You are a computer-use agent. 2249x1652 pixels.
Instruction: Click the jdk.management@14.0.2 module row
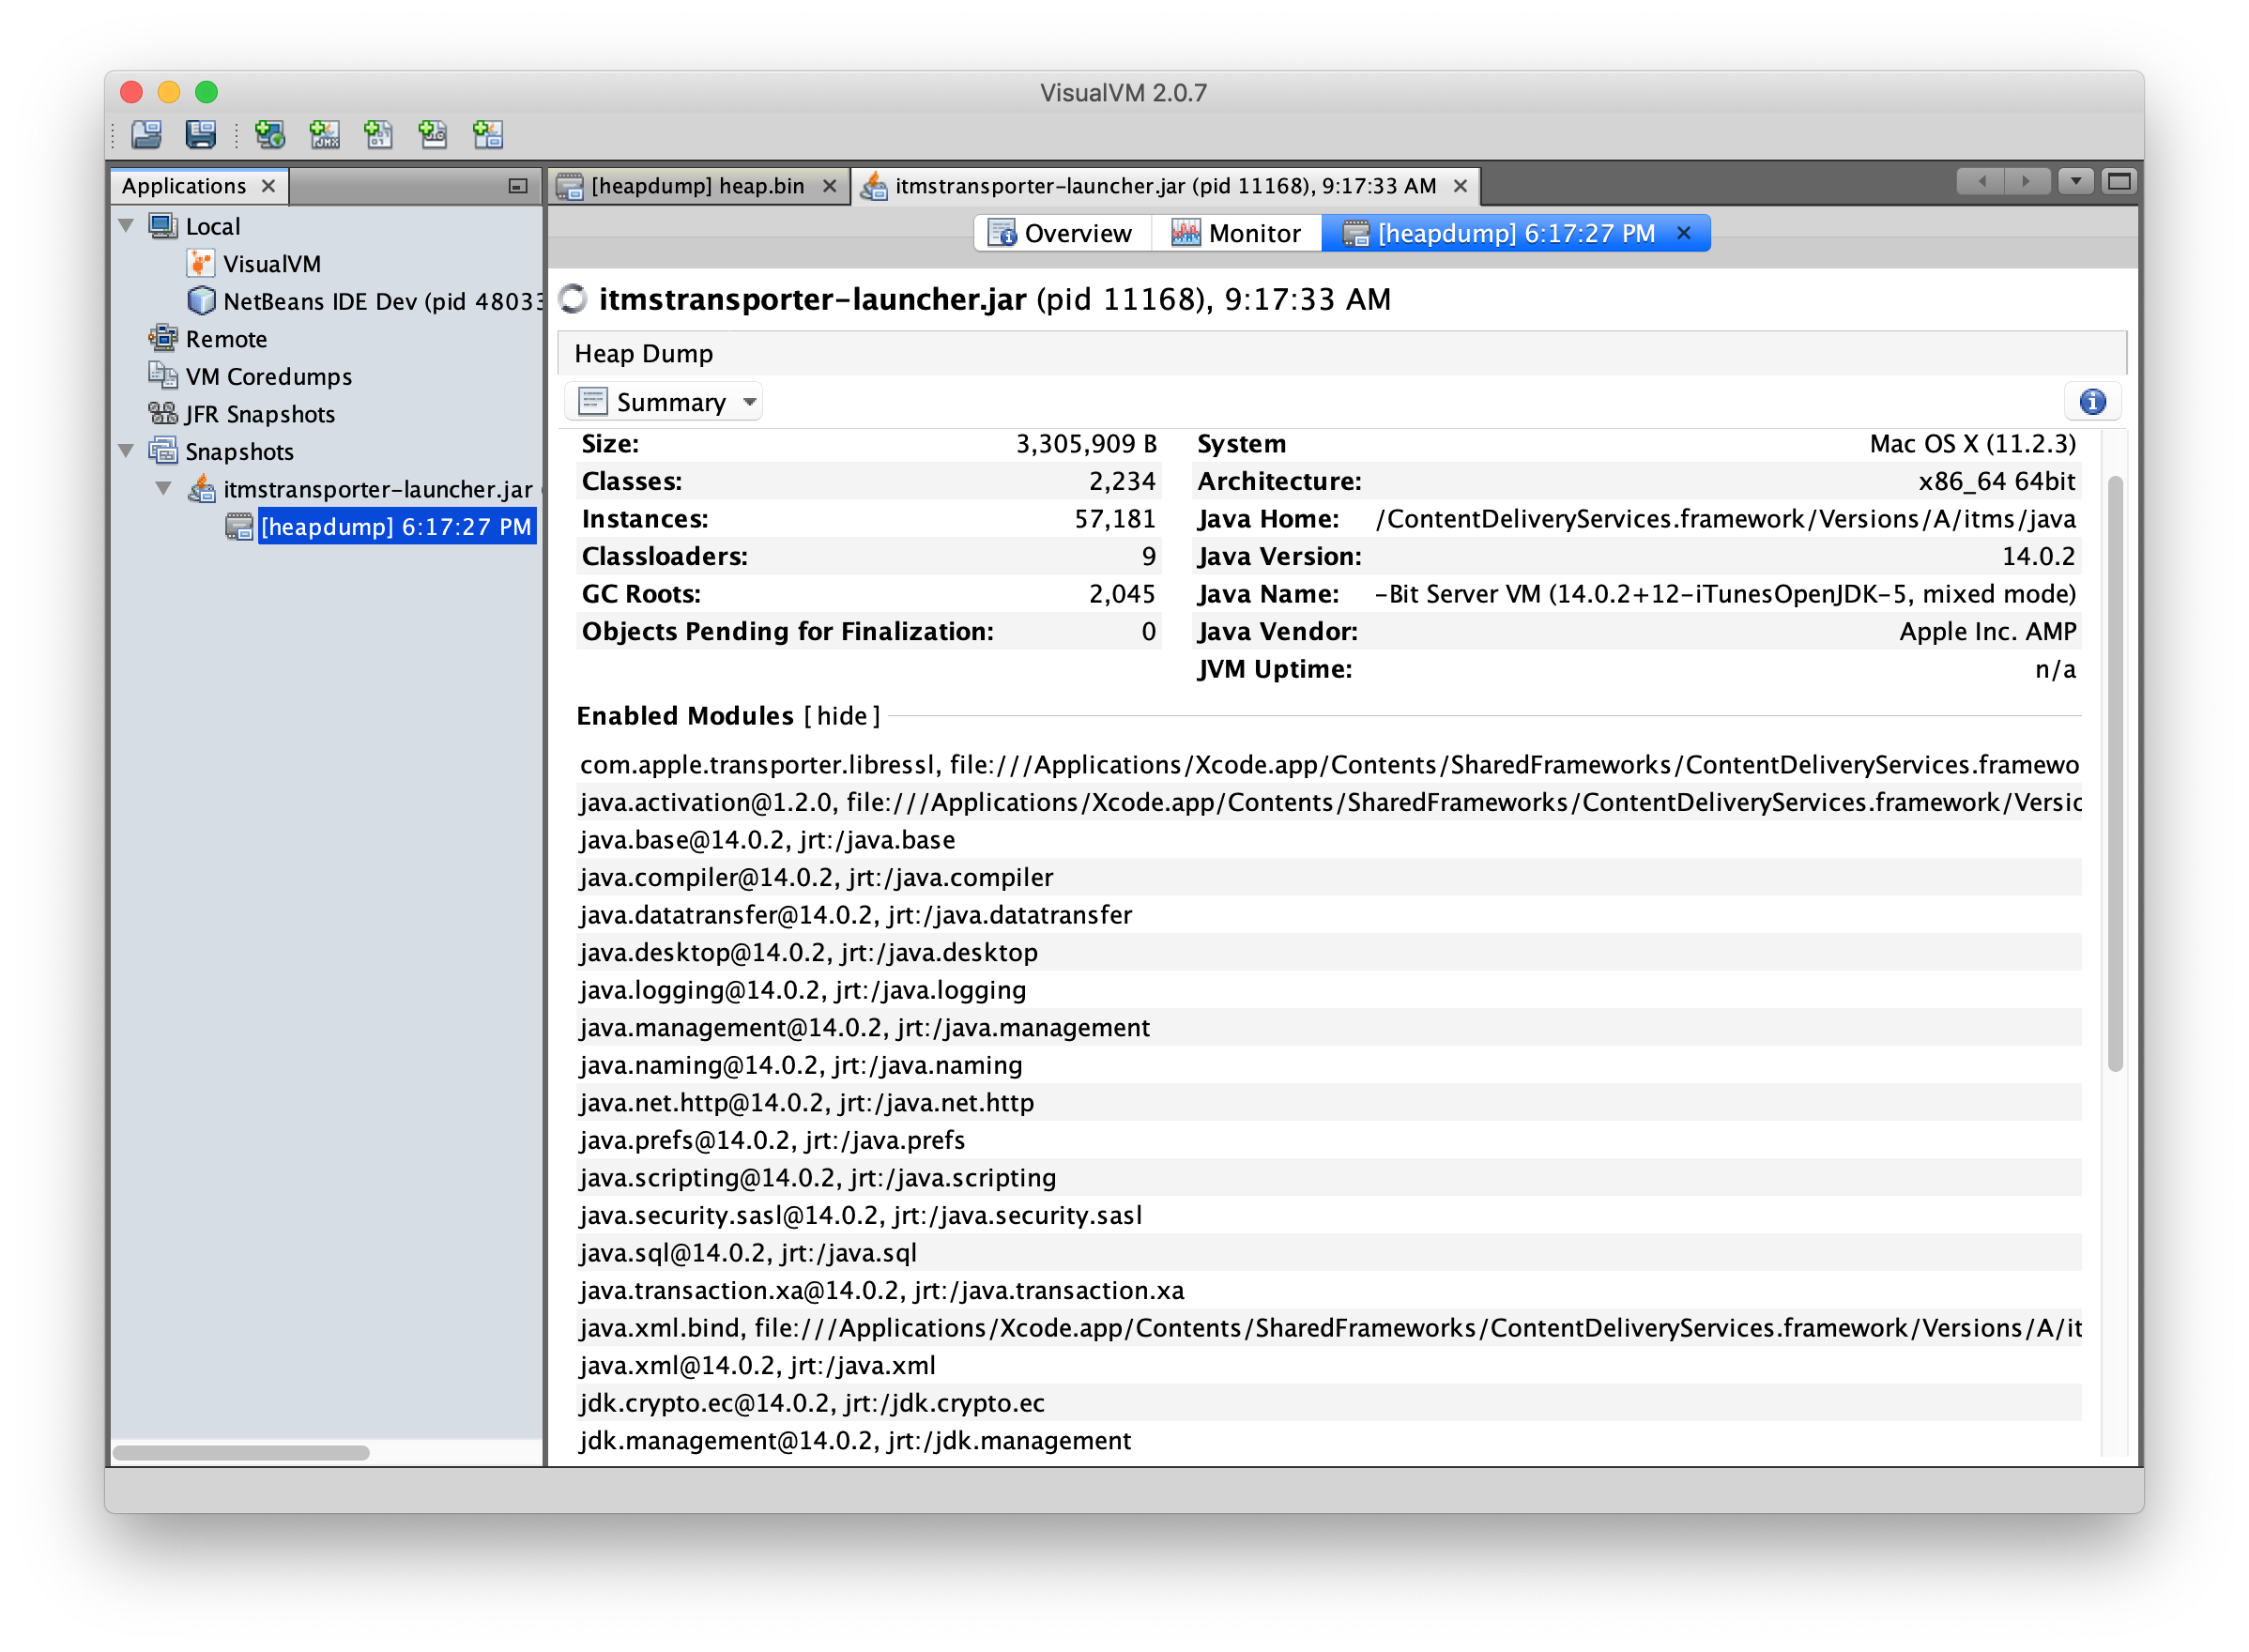(x=1329, y=1440)
